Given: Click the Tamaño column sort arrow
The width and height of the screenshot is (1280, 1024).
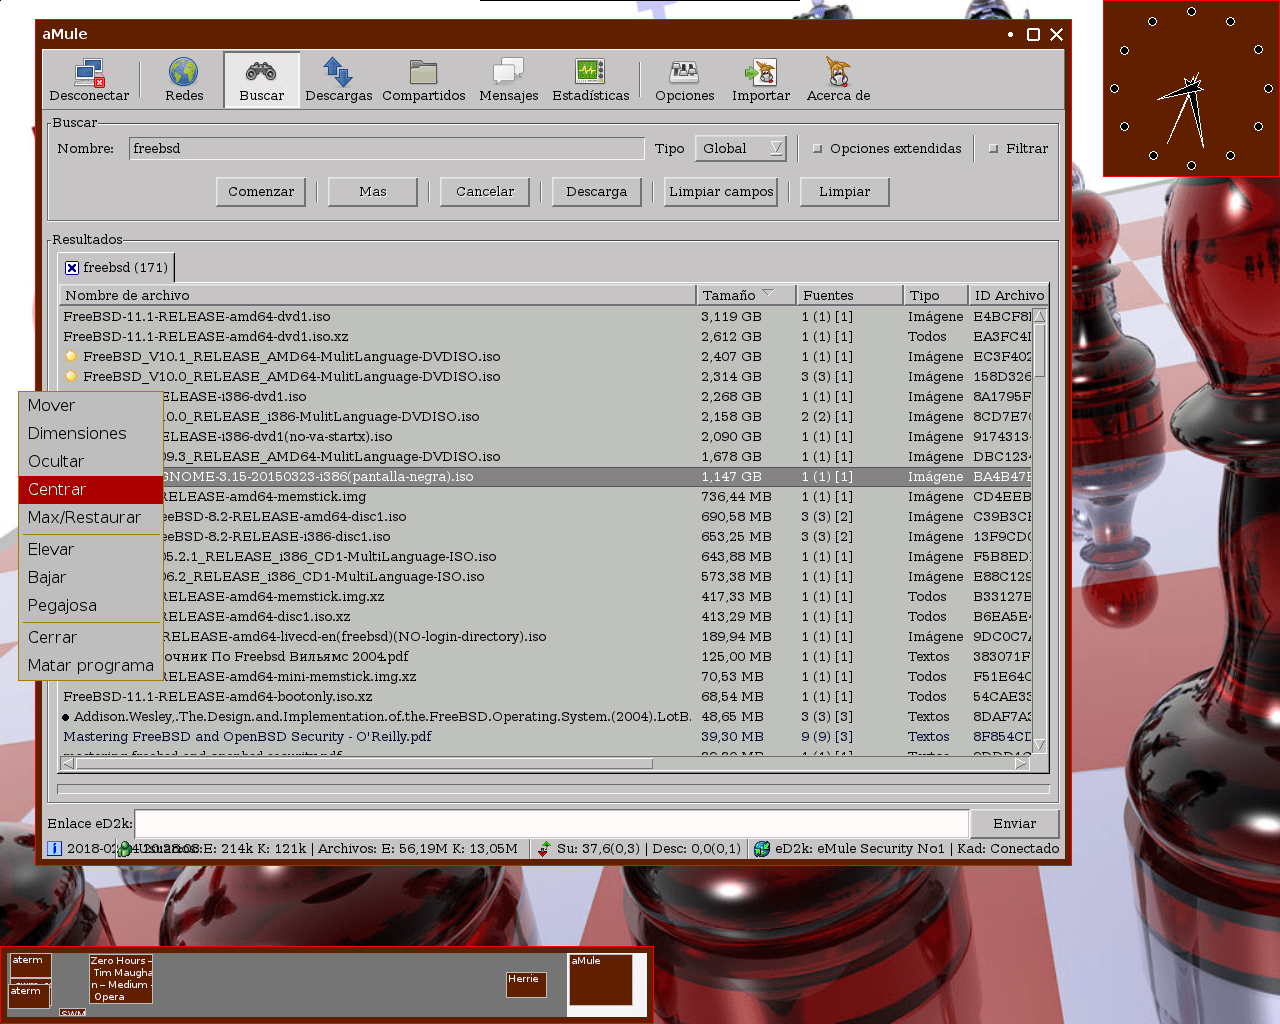Looking at the screenshot, I should [x=768, y=294].
